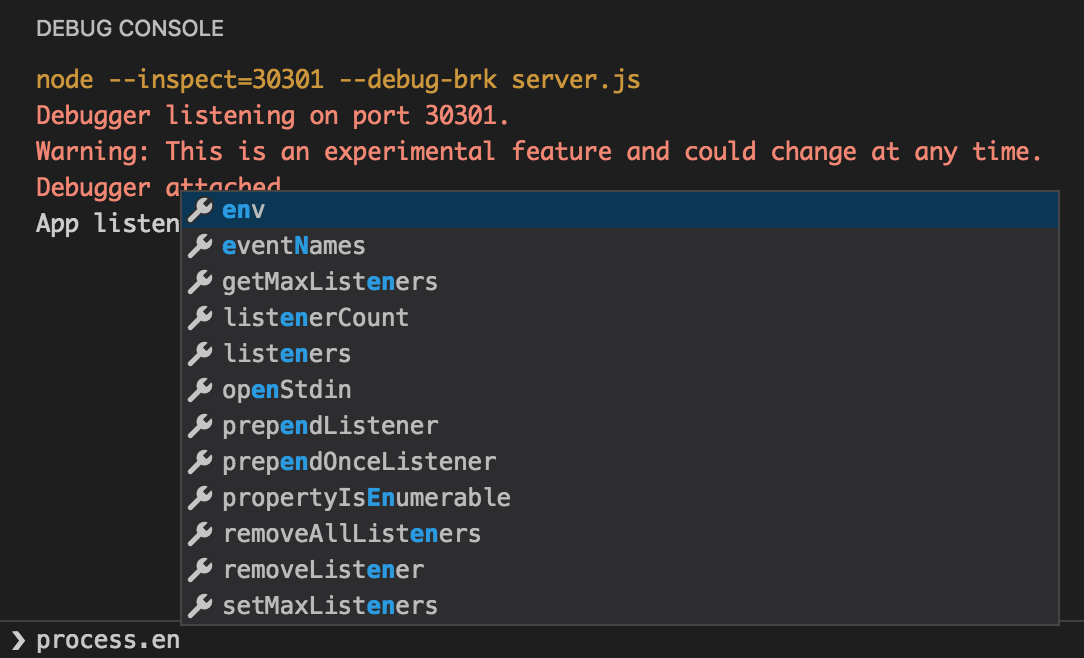Choose the openStdin completion item
This screenshot has width=1084, height=658.
(x=287, y=390)
